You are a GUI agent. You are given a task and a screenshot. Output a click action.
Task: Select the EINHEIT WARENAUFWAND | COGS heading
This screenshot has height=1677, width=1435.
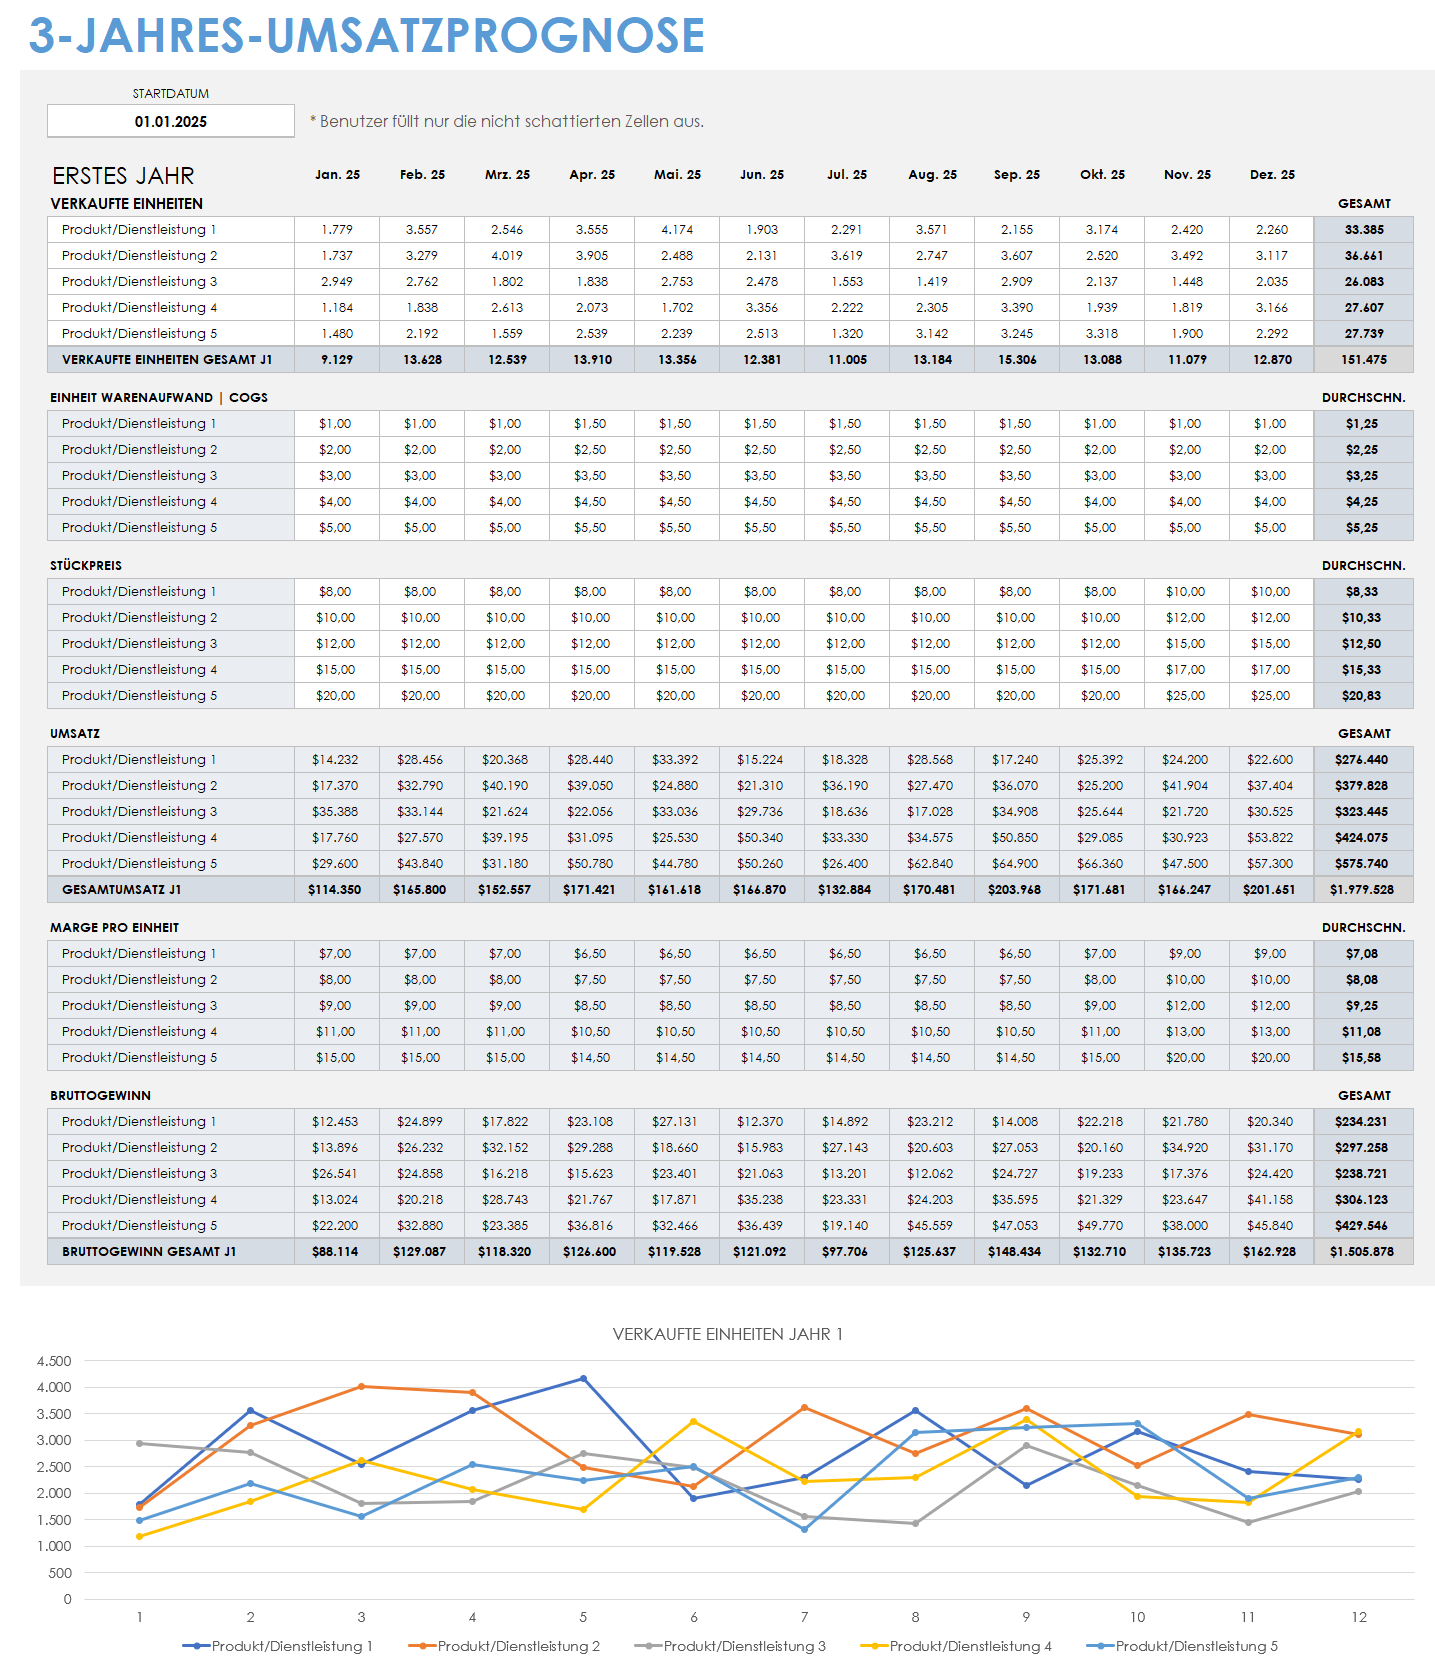pos(159,398)
